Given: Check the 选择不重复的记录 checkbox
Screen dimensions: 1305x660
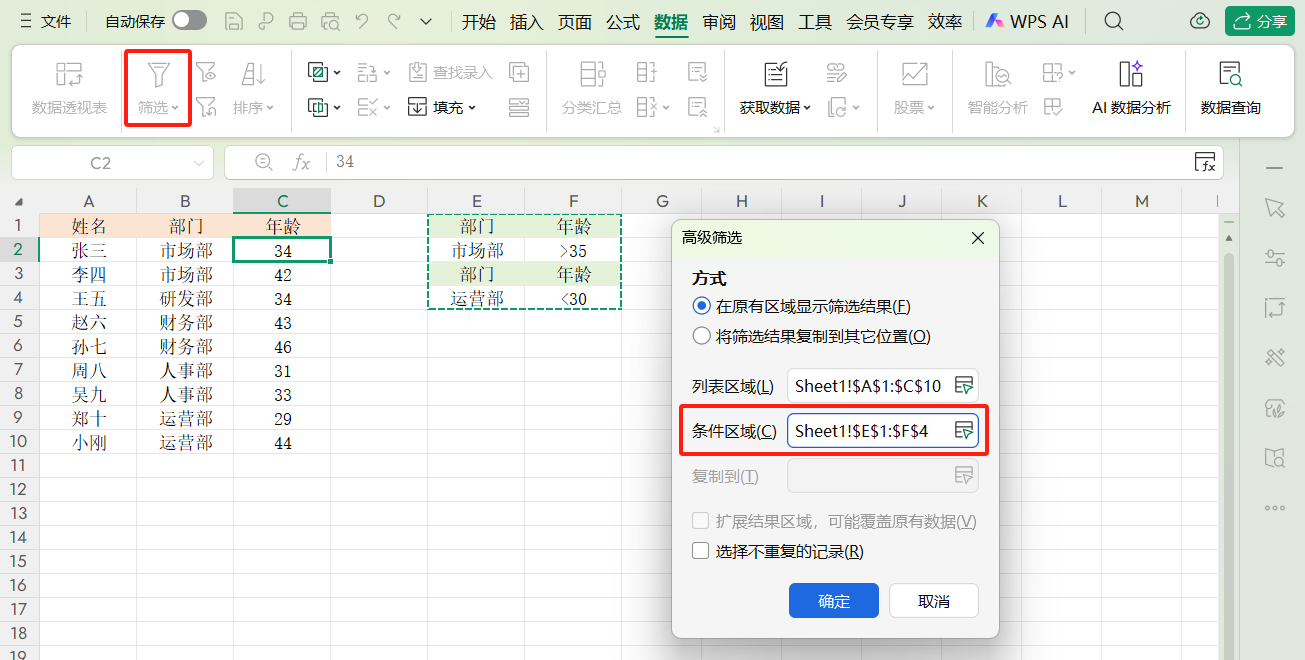Looking at the screenshot, I should point(702,551).
